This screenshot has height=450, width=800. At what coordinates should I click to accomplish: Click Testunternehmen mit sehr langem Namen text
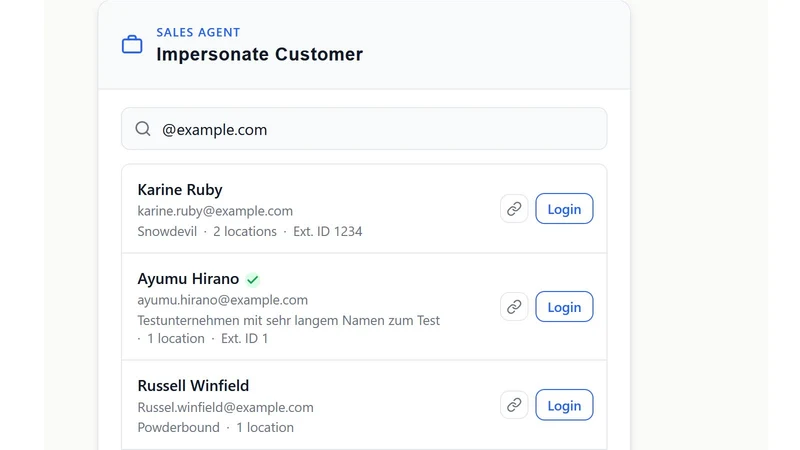click(x=289, y=320)
